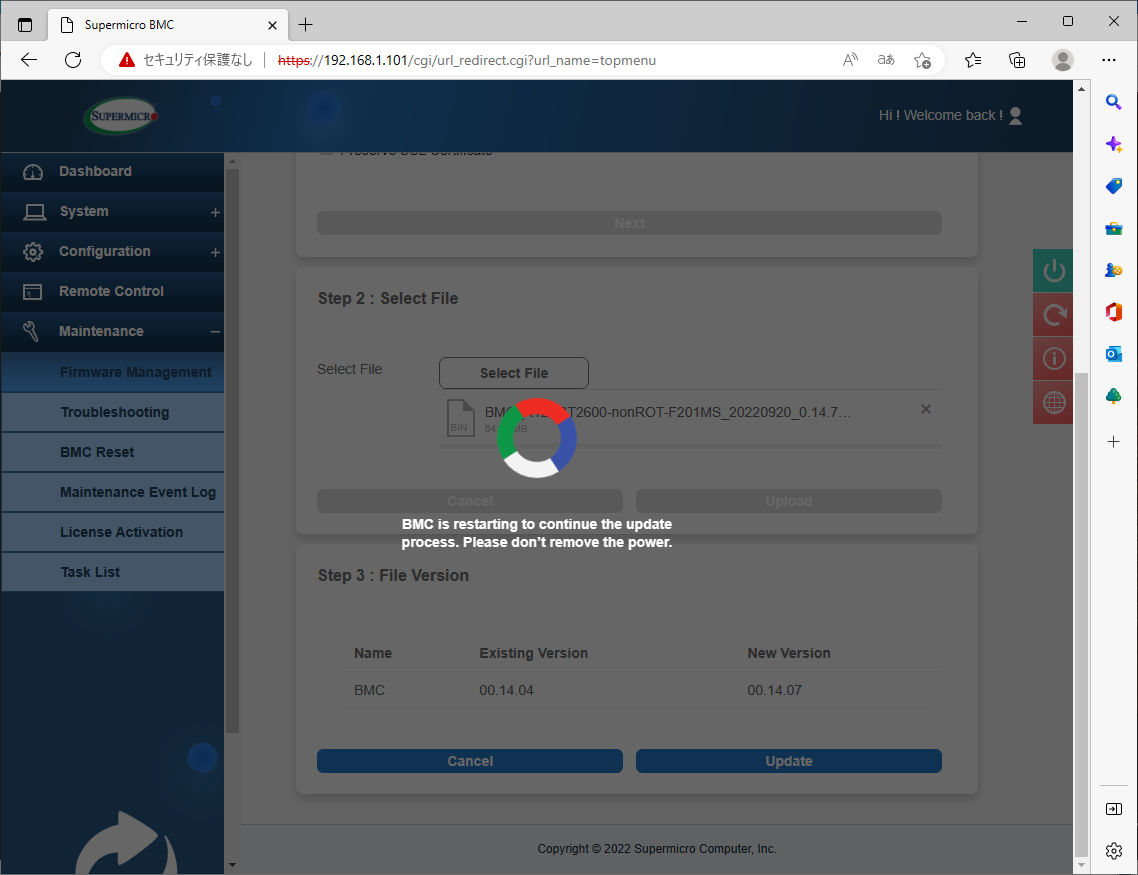
Task: Open the read aloud icon in address bar
Action: coord(850,60)
